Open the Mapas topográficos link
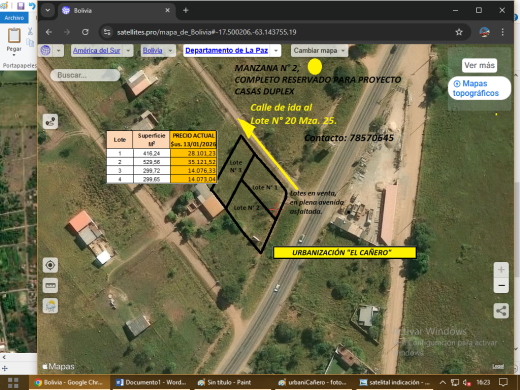This screenshot has width=520, height=390. pos(479,88)
